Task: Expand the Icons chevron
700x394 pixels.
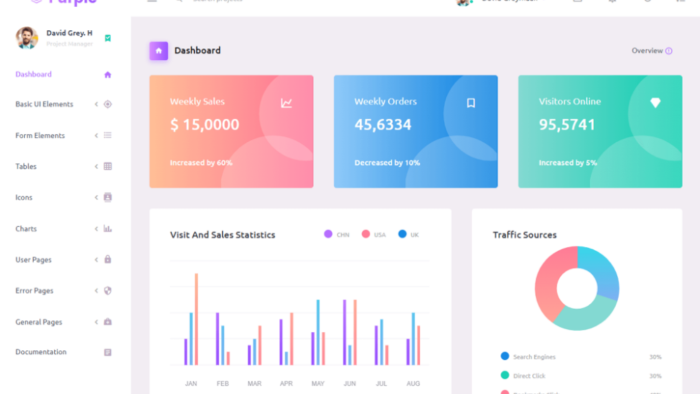Action: click(x=96, y=197)
